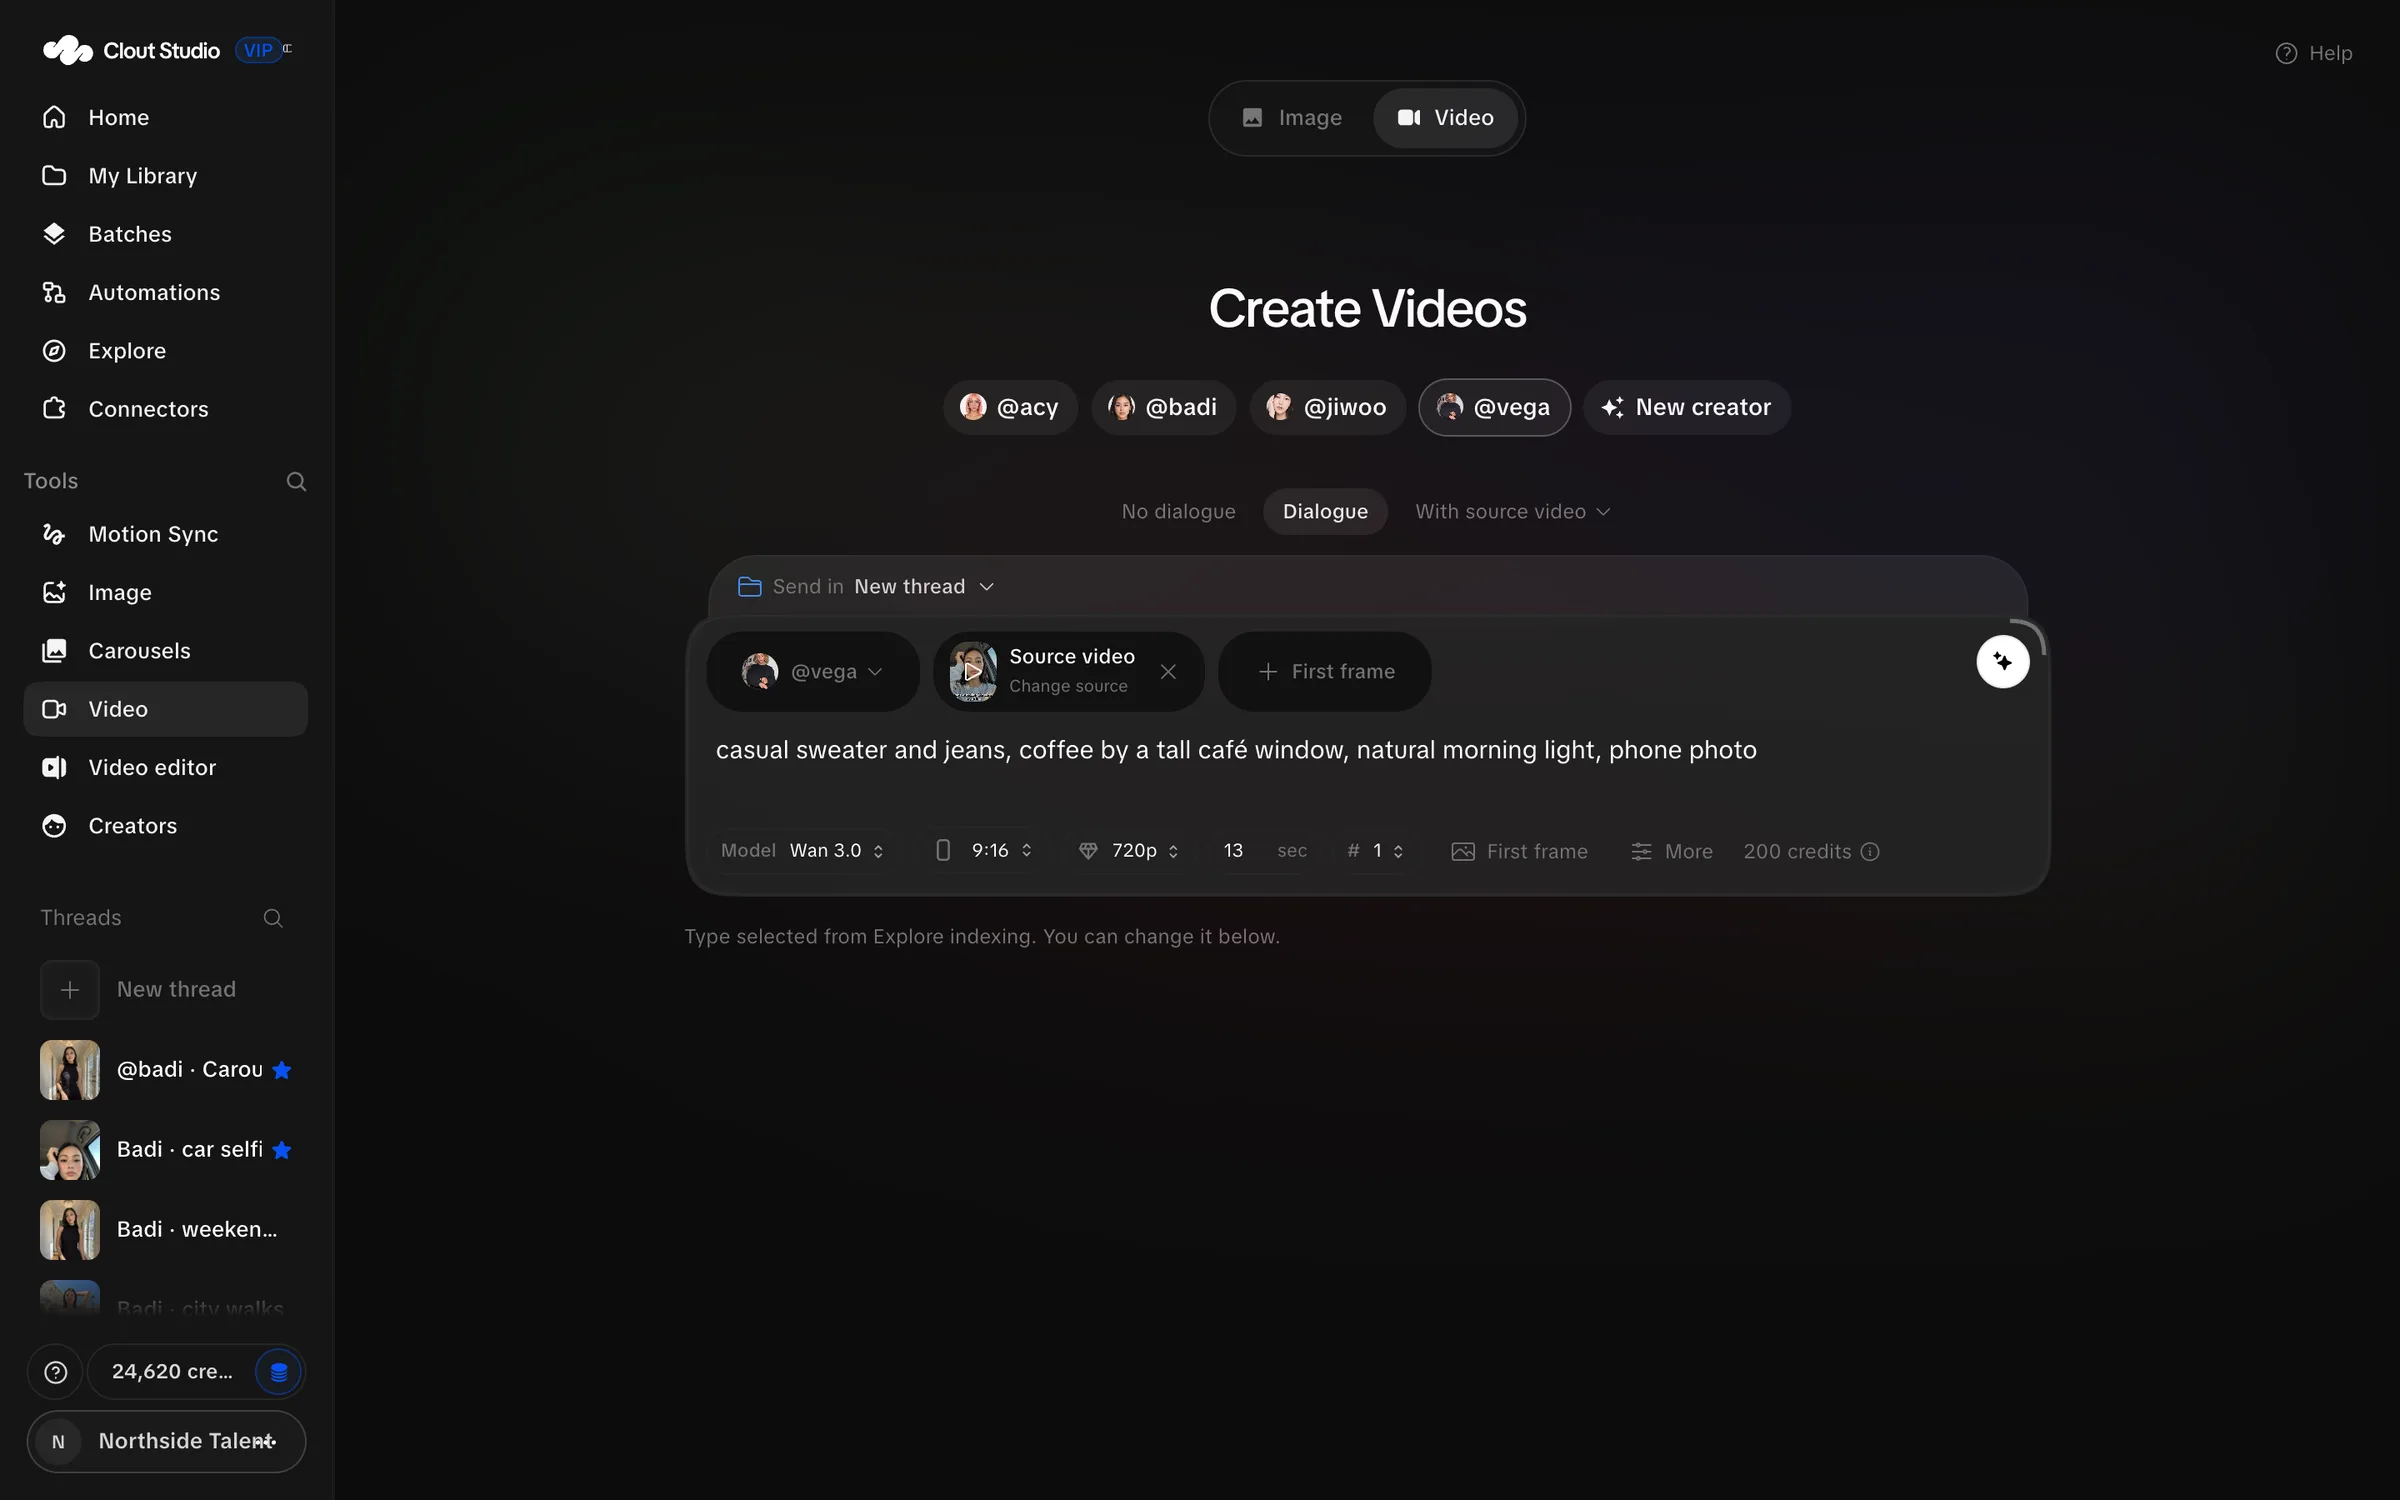Unstar the '@badi · Carou' thread

tap(282, 1070)
